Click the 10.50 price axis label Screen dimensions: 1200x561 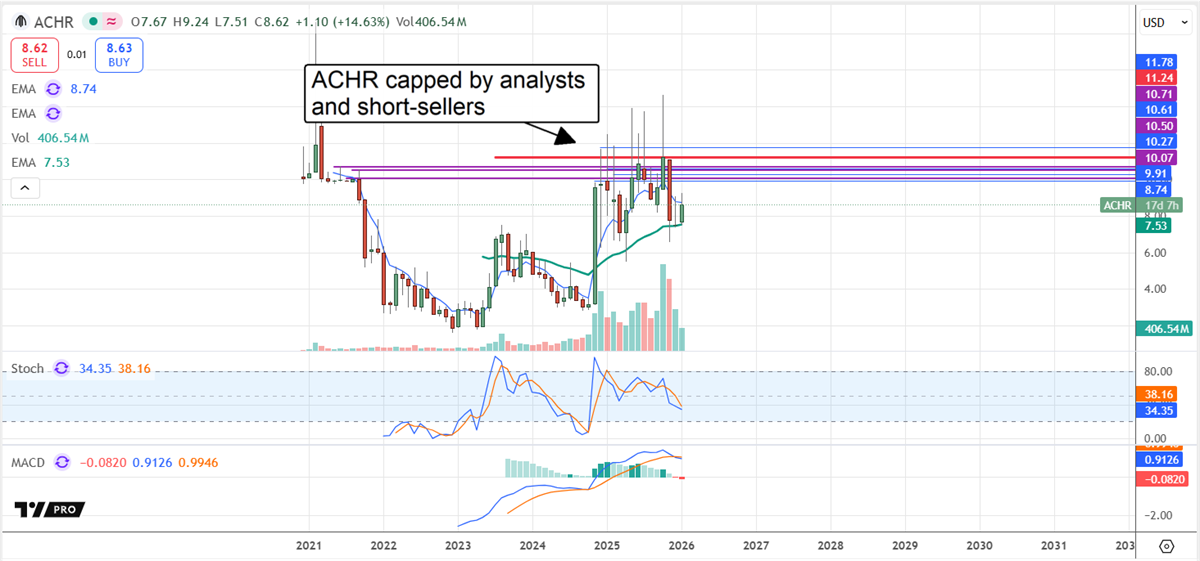coord(1157,126)
